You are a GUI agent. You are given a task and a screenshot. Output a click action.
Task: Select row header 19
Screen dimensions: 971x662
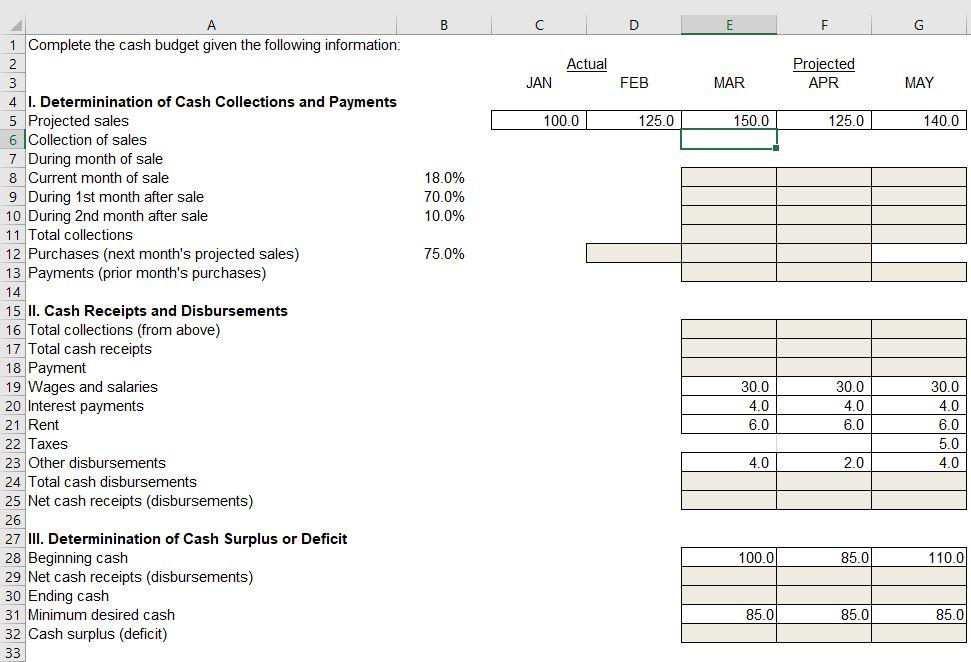[12, 387]
